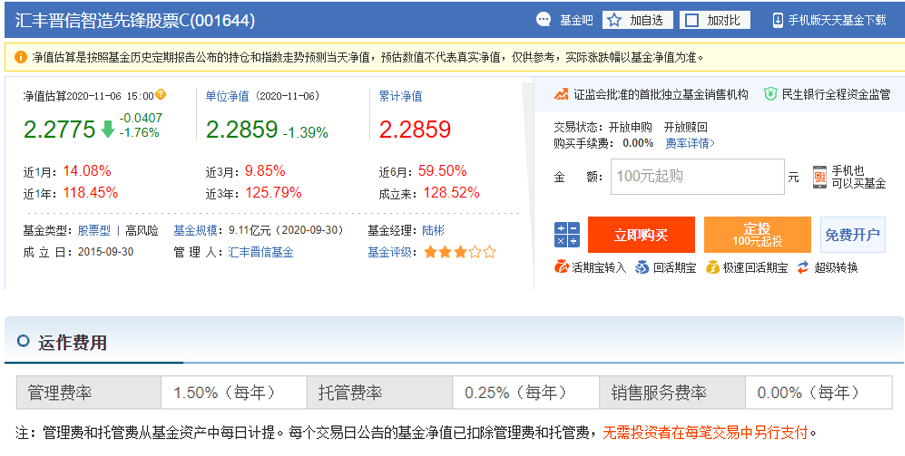Click the square compare icon in 加对比
905x456 pixels.
point(691,21)
